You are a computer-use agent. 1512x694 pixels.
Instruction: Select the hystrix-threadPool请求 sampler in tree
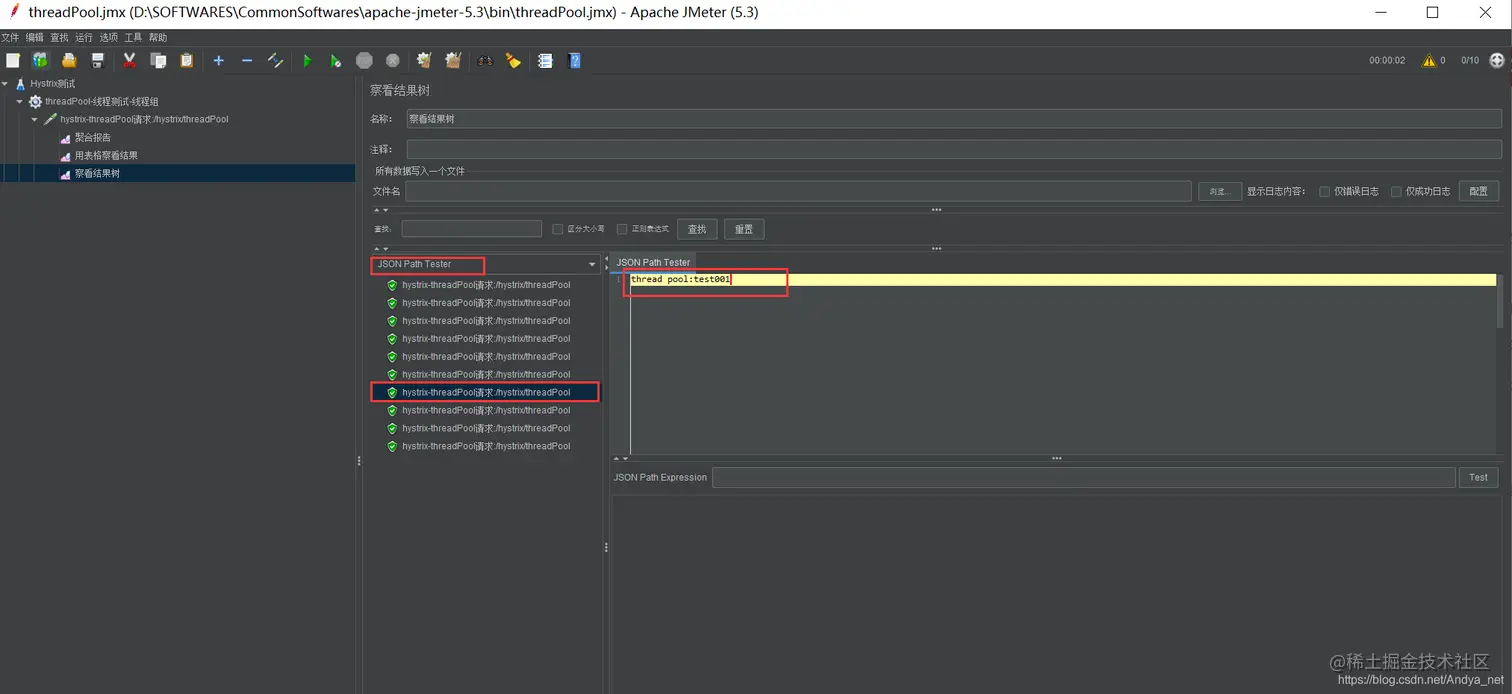144,120
